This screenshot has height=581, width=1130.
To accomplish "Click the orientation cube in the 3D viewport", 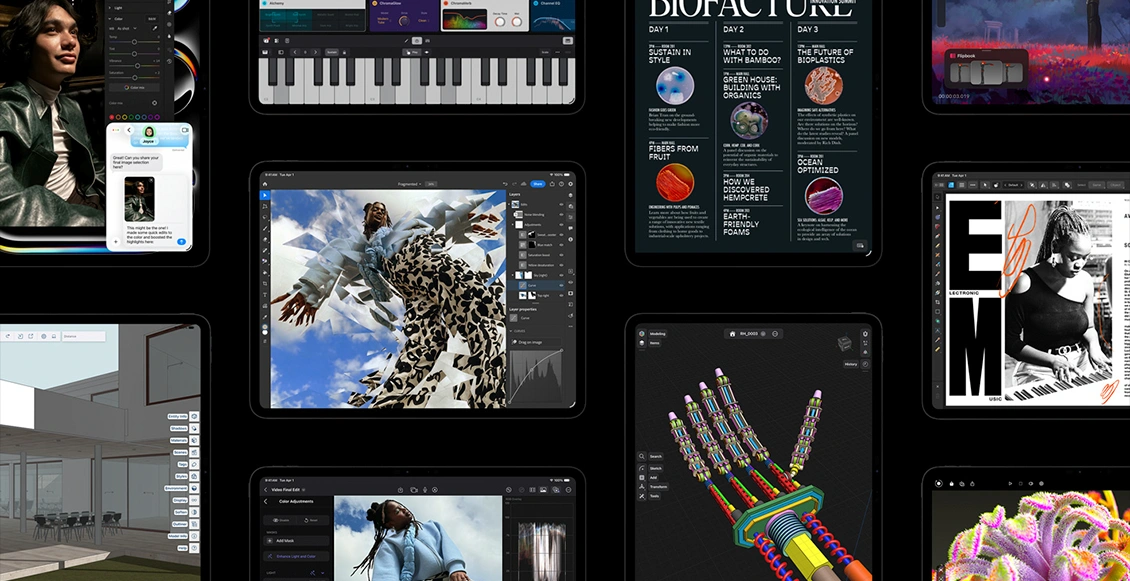I will point(845,343).
